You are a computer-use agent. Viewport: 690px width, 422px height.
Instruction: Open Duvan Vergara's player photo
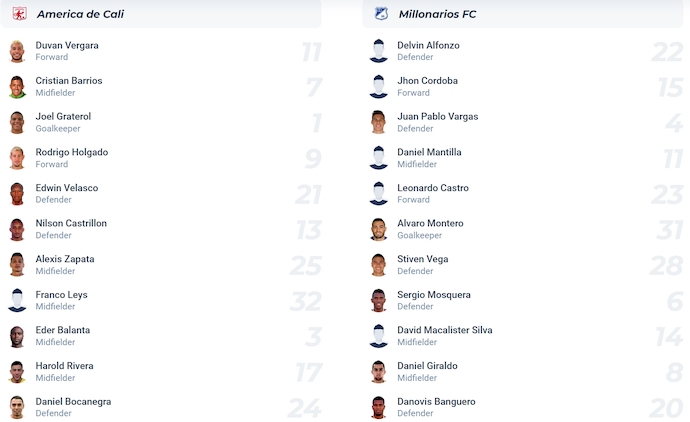[17, 51]
